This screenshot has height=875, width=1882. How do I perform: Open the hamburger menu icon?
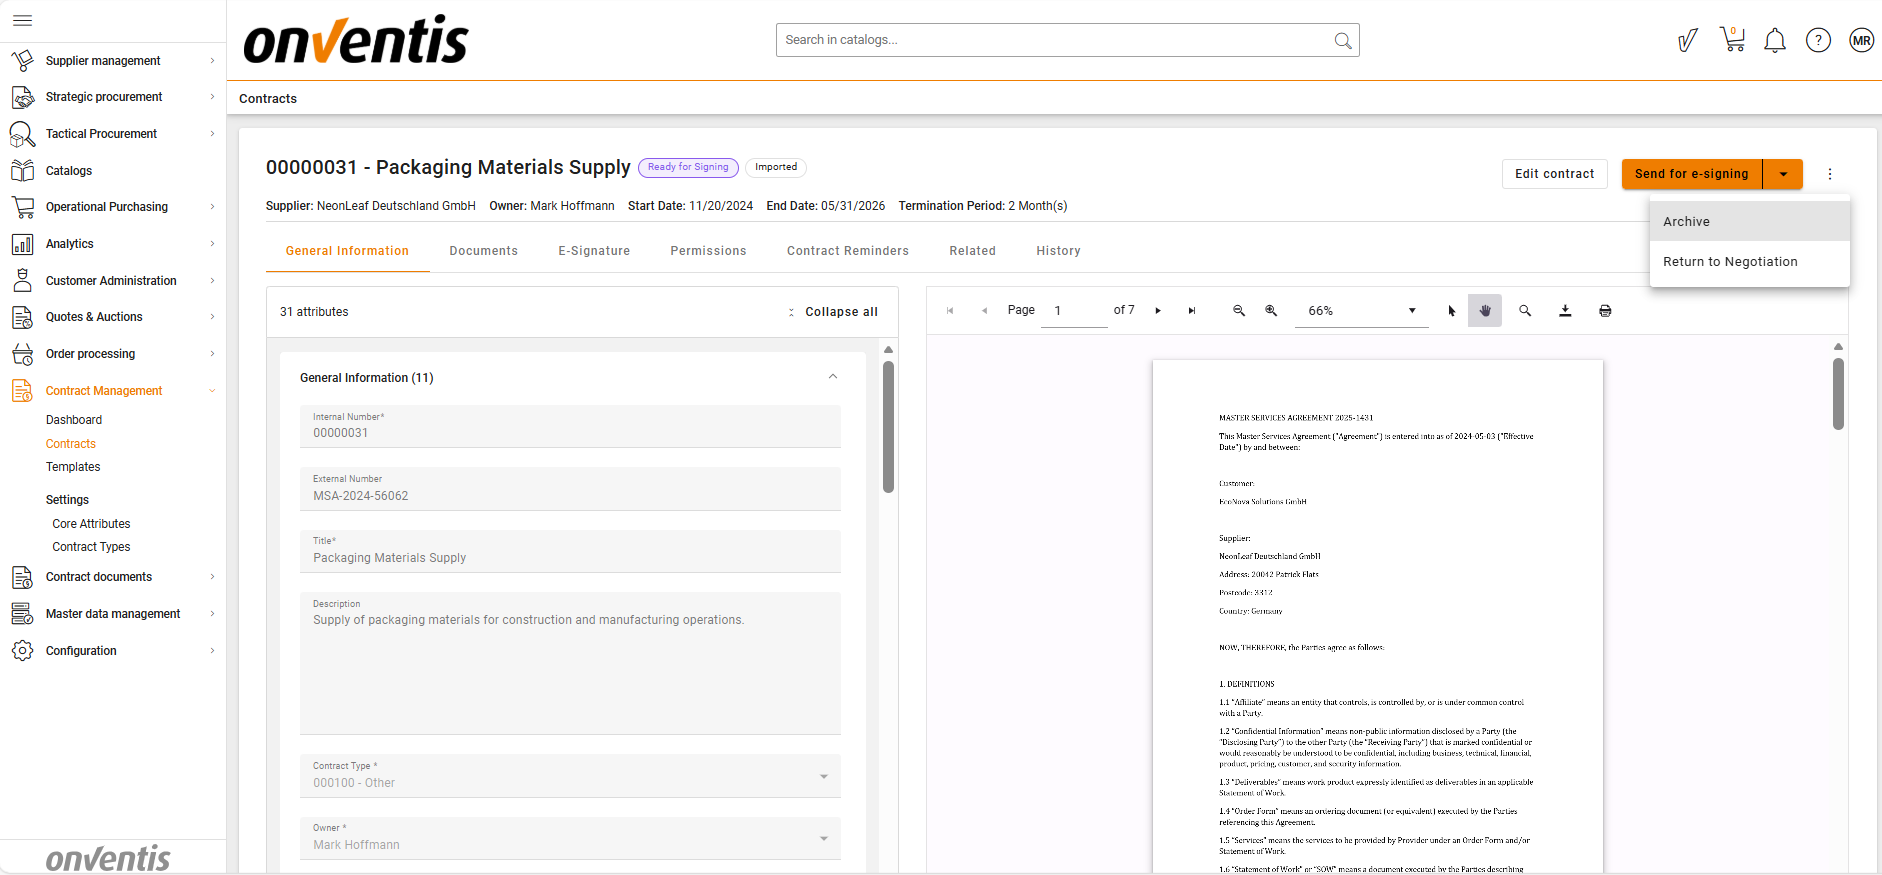tap(22, 20)
